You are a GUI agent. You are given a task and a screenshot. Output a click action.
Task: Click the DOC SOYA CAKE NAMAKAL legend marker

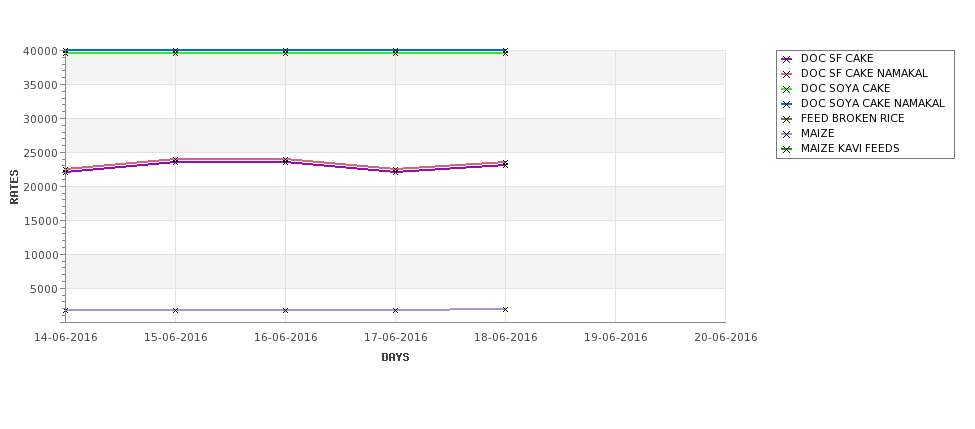click(x=787, y=104)
